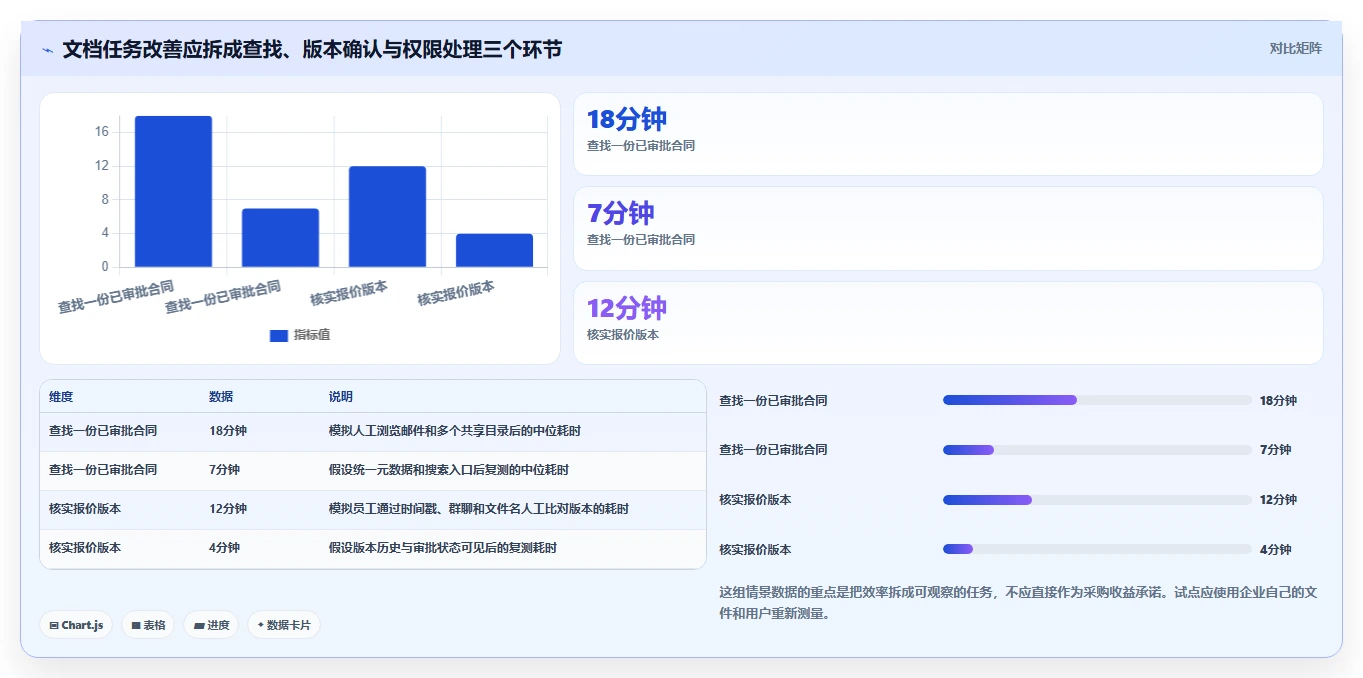Click the 12分钟 cell in the table
Image resolution: width=1363 pixels, height=678 pixels.
[x=228, y=509]
